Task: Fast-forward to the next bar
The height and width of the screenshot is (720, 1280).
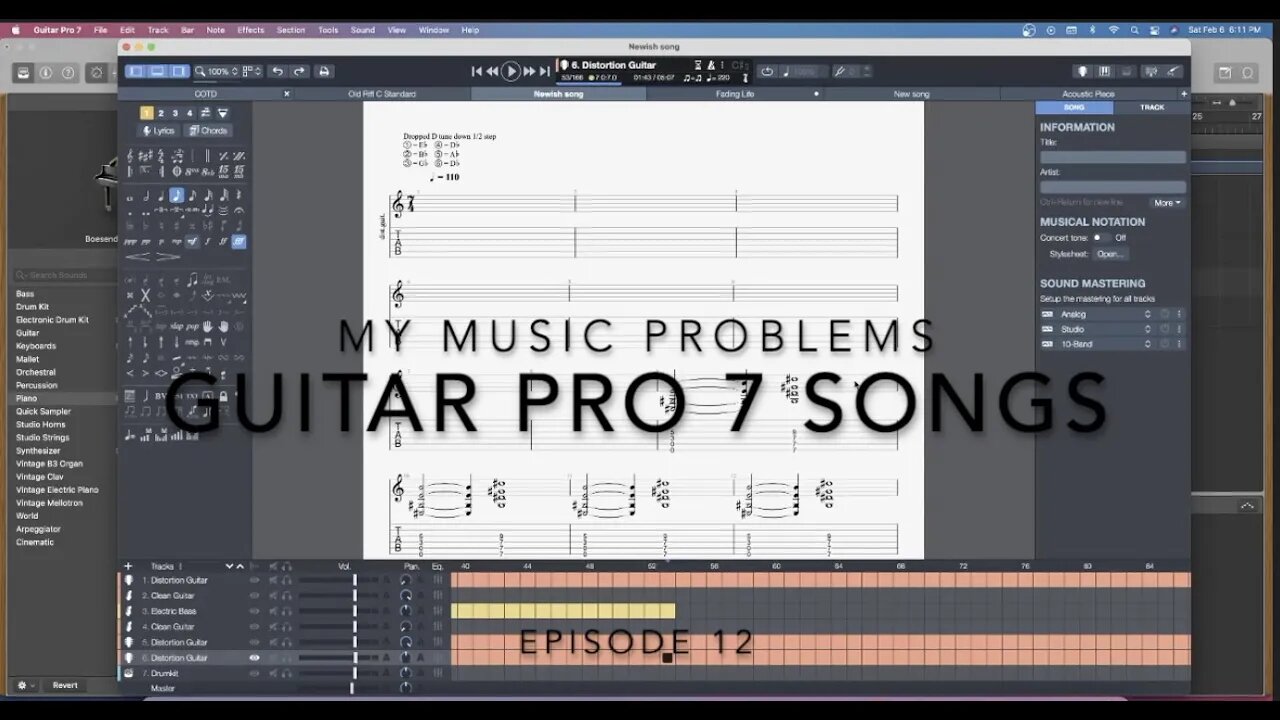Action: pyautogui.click(x=530, y=71)
